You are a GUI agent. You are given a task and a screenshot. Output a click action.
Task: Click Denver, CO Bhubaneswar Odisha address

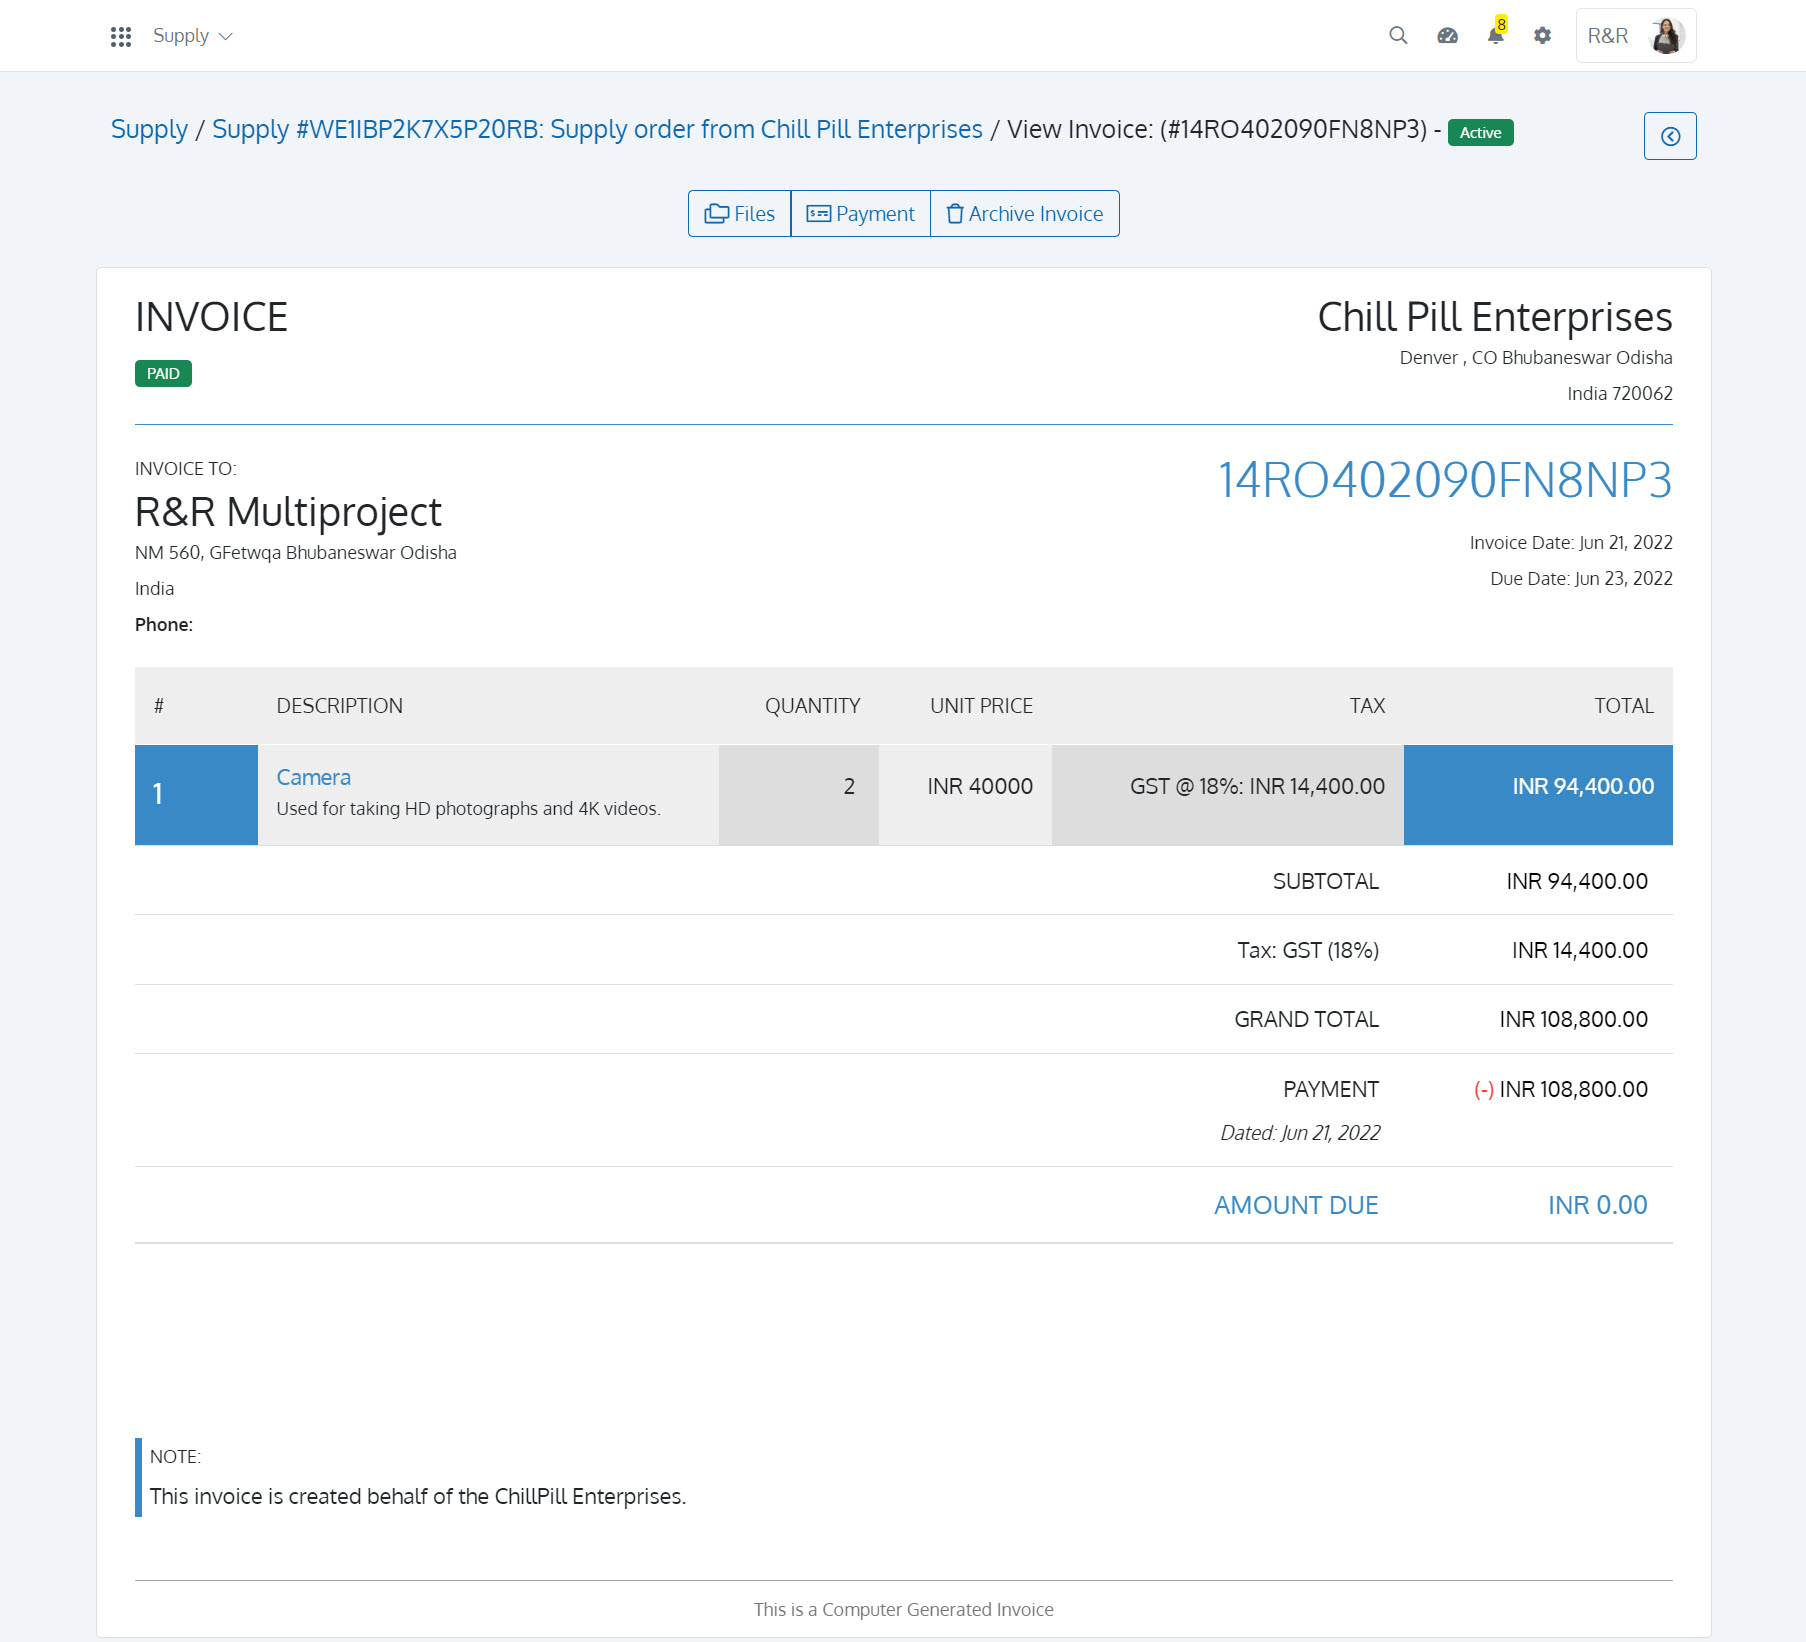pos(1535,357)
